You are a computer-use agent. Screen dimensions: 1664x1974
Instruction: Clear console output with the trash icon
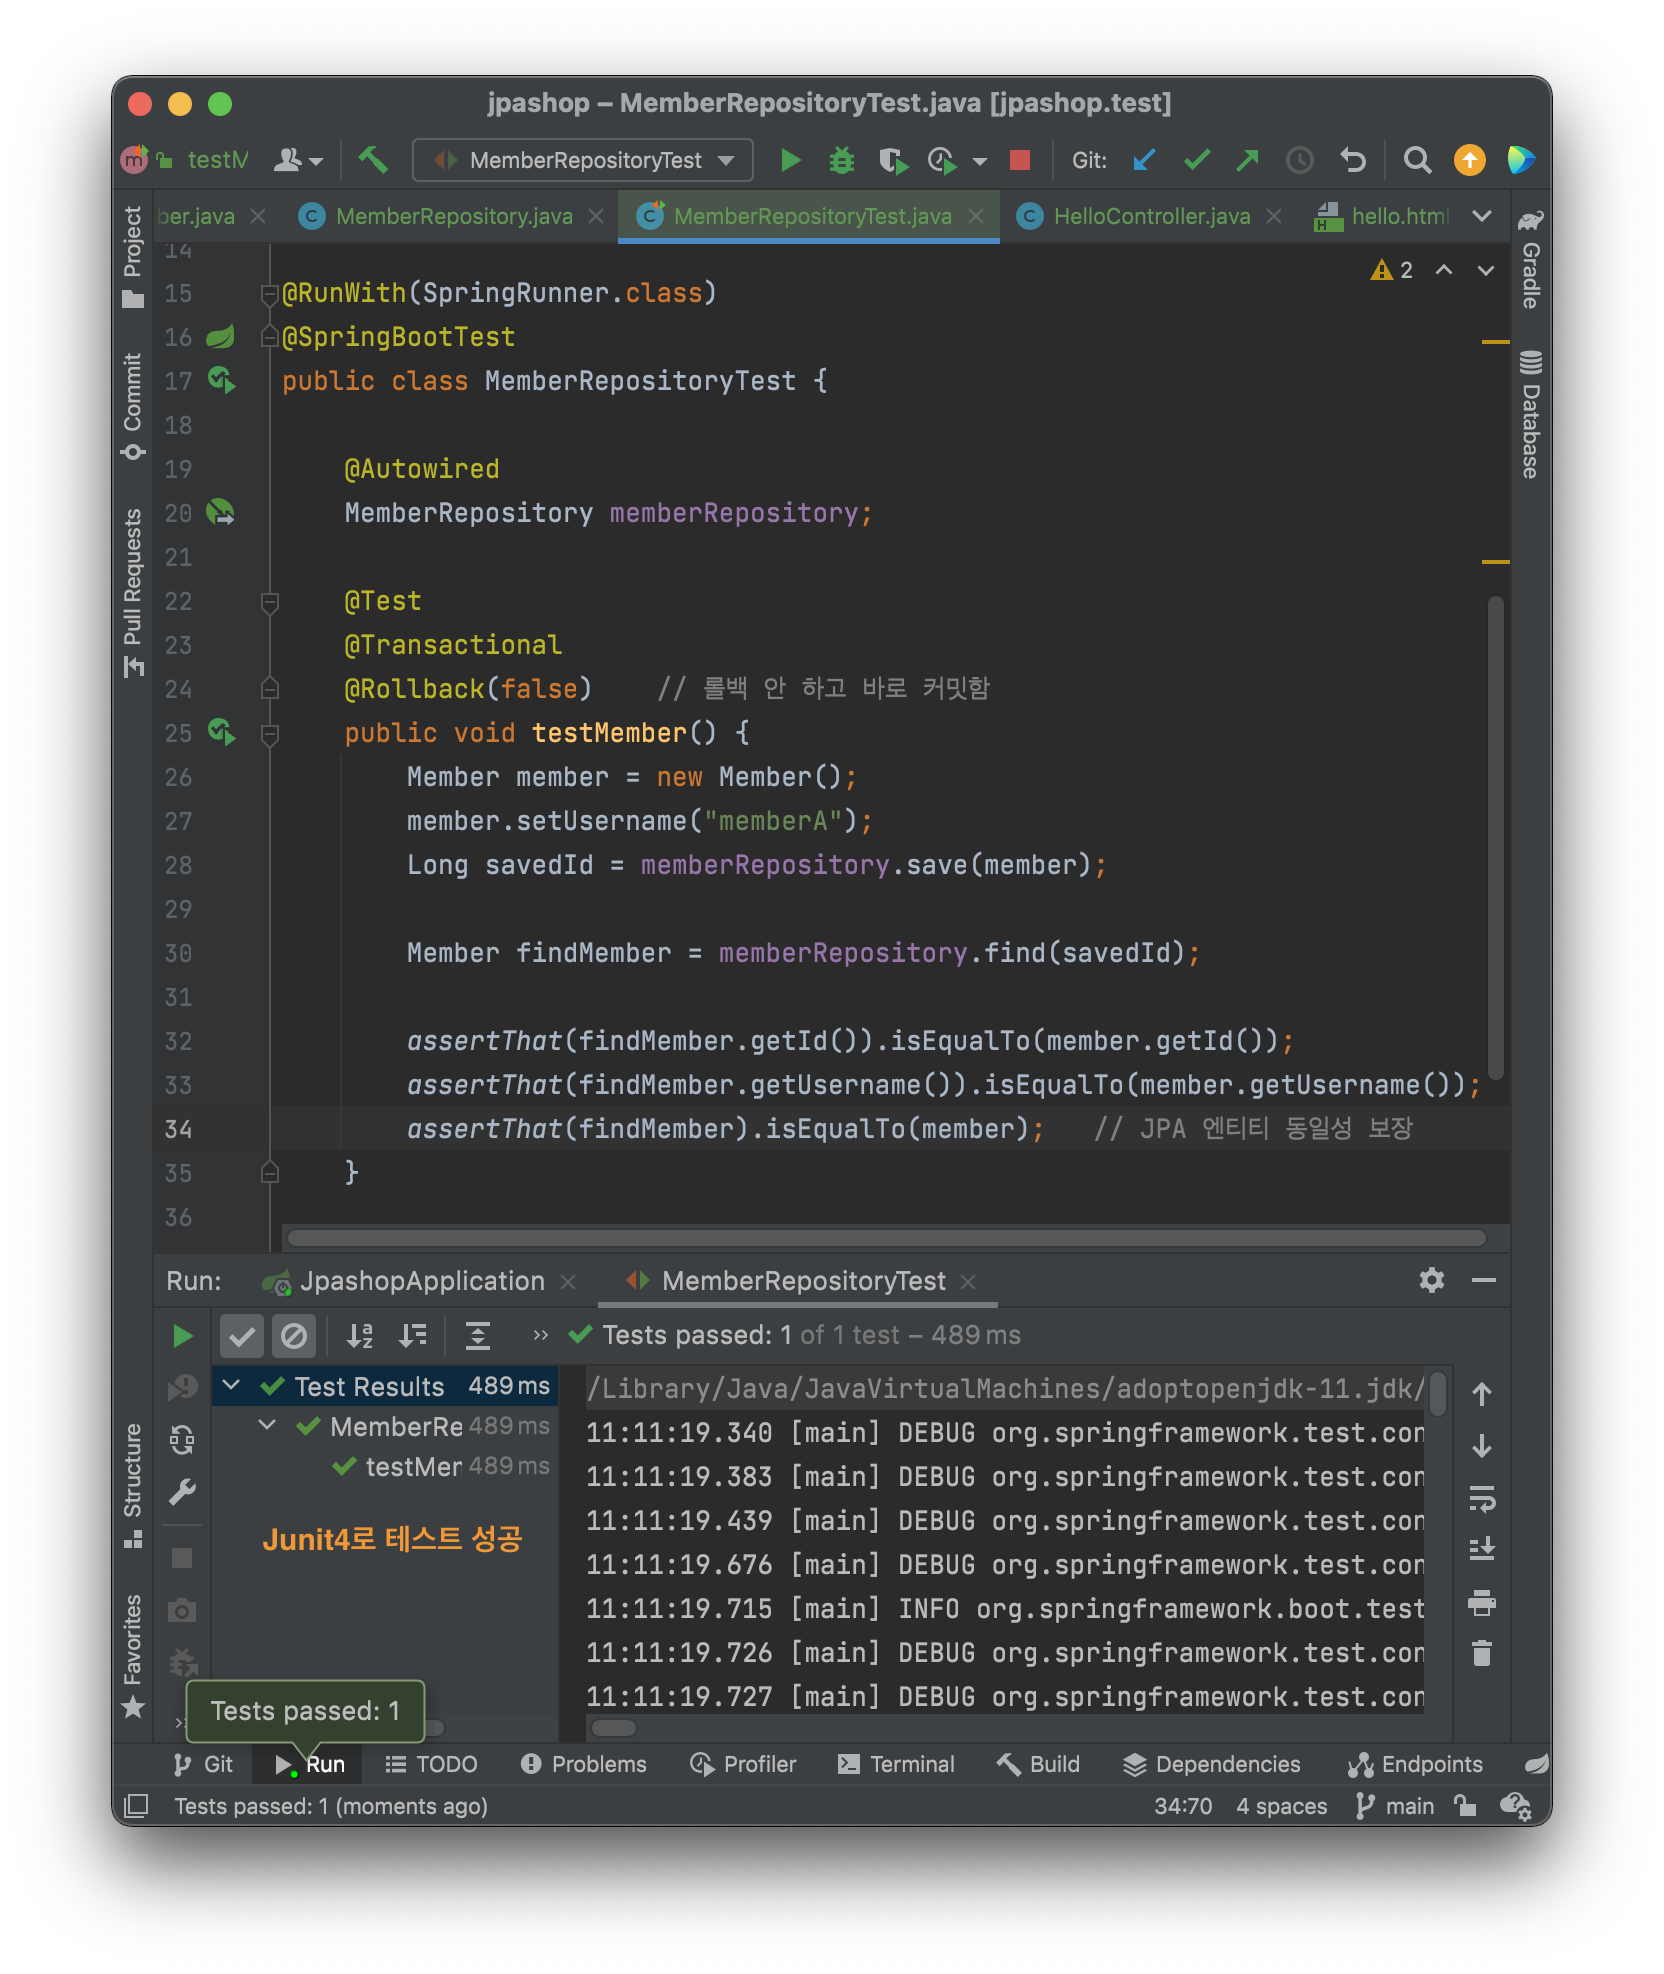[1481, 1651]
